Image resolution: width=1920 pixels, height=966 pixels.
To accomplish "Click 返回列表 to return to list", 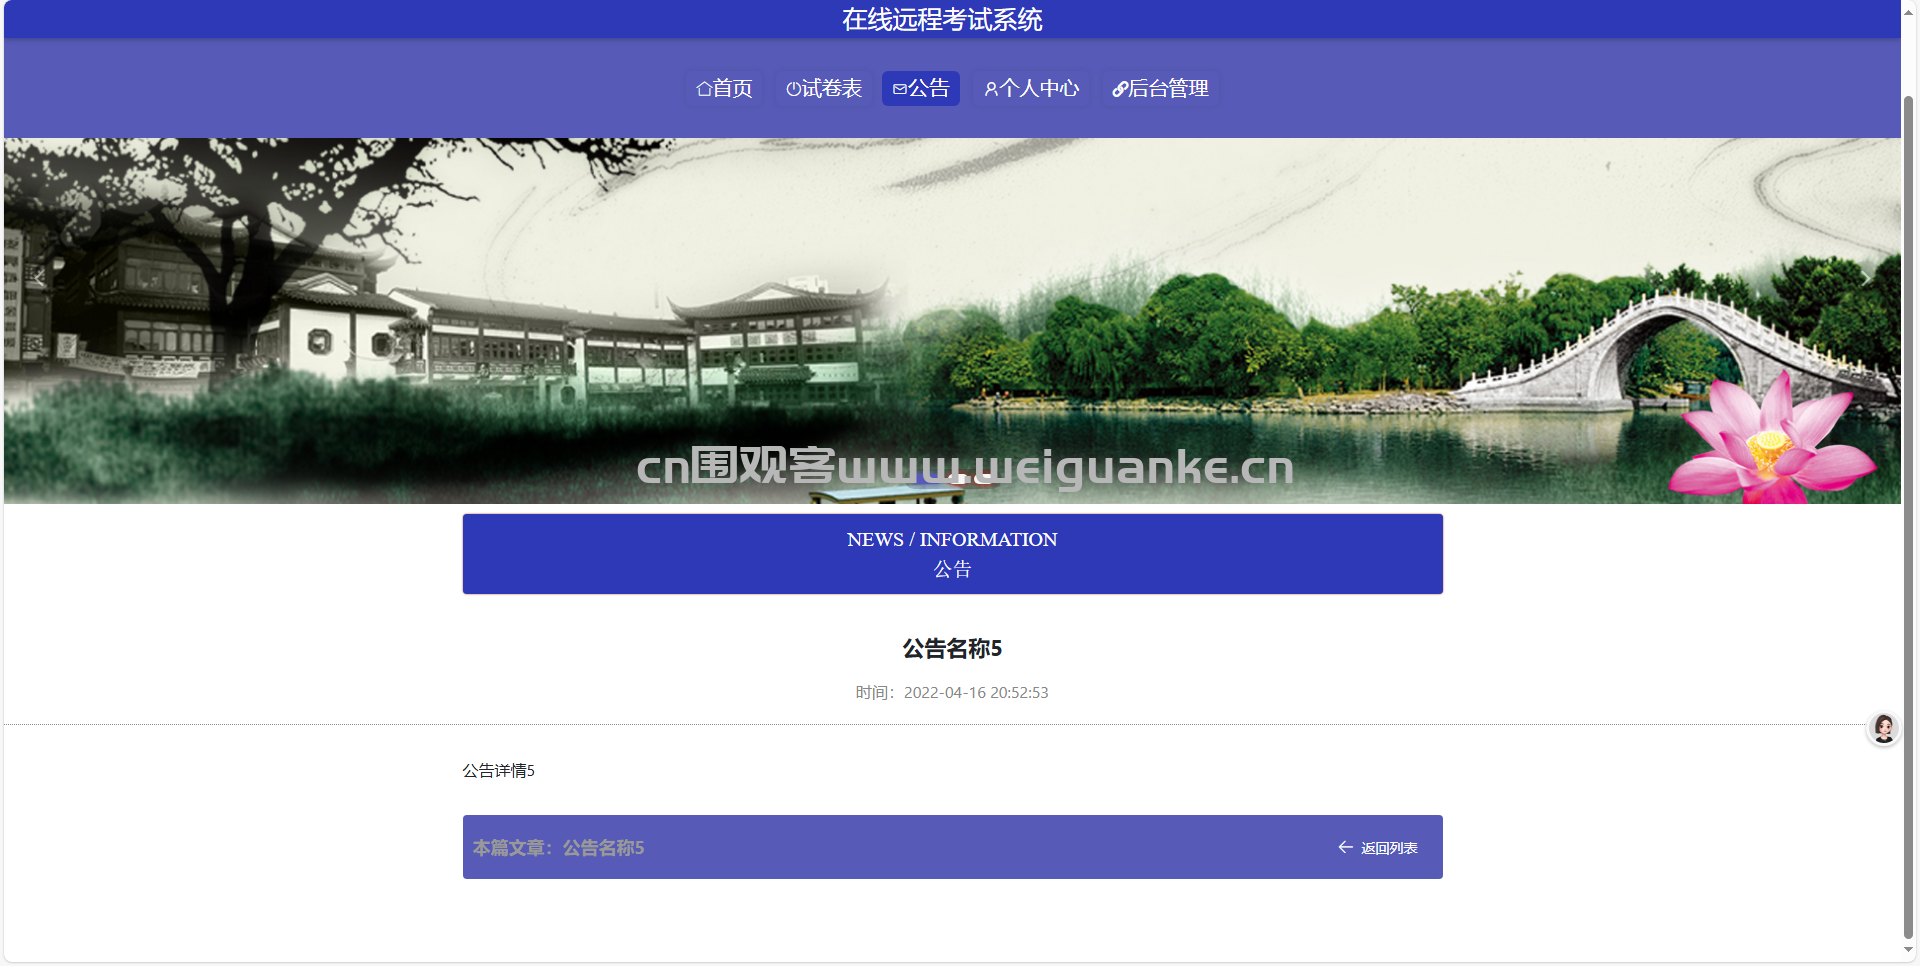I will coord(1389,848).
